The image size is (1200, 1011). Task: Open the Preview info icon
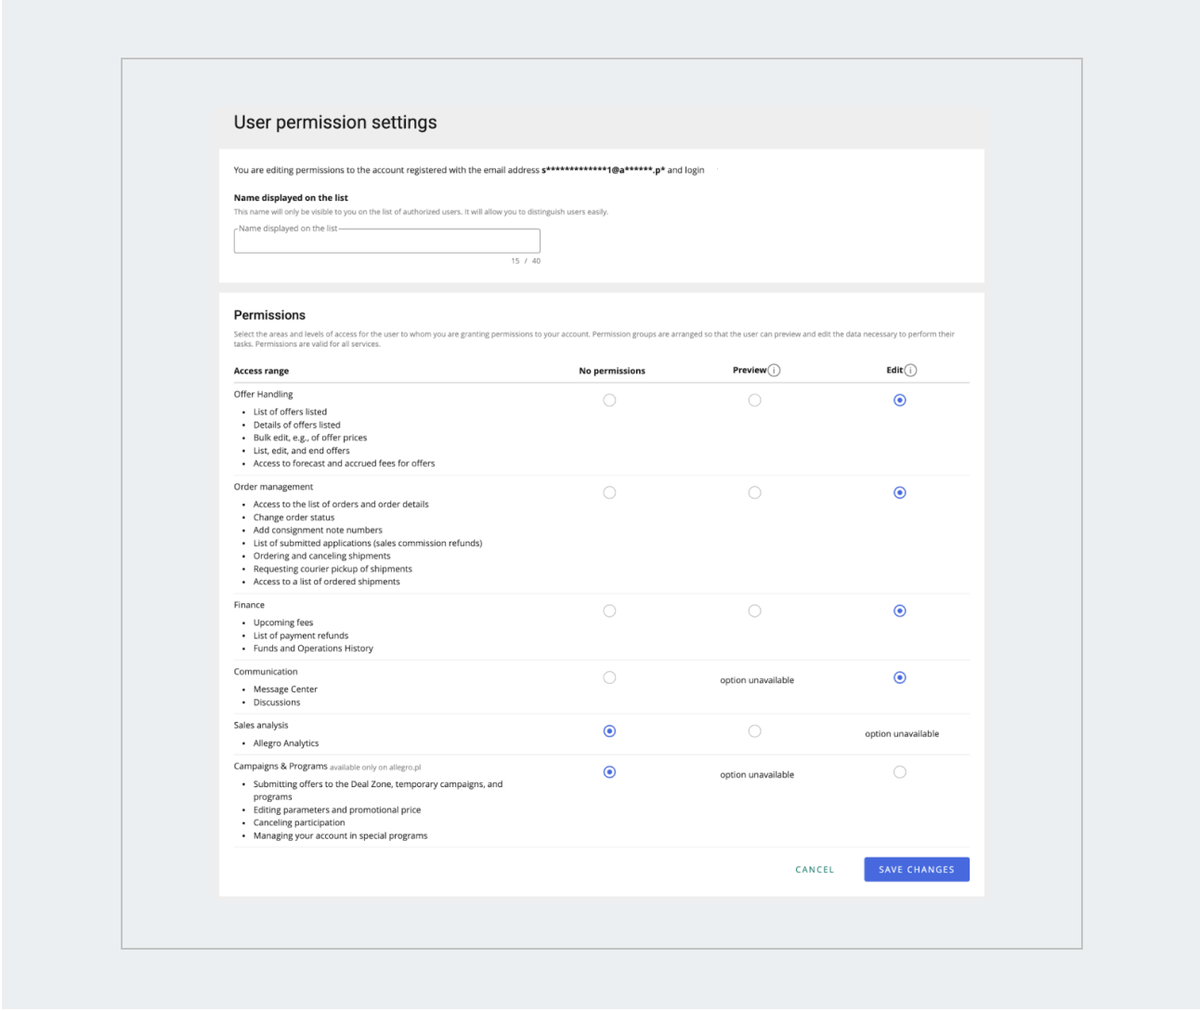(x=775, y=370)
